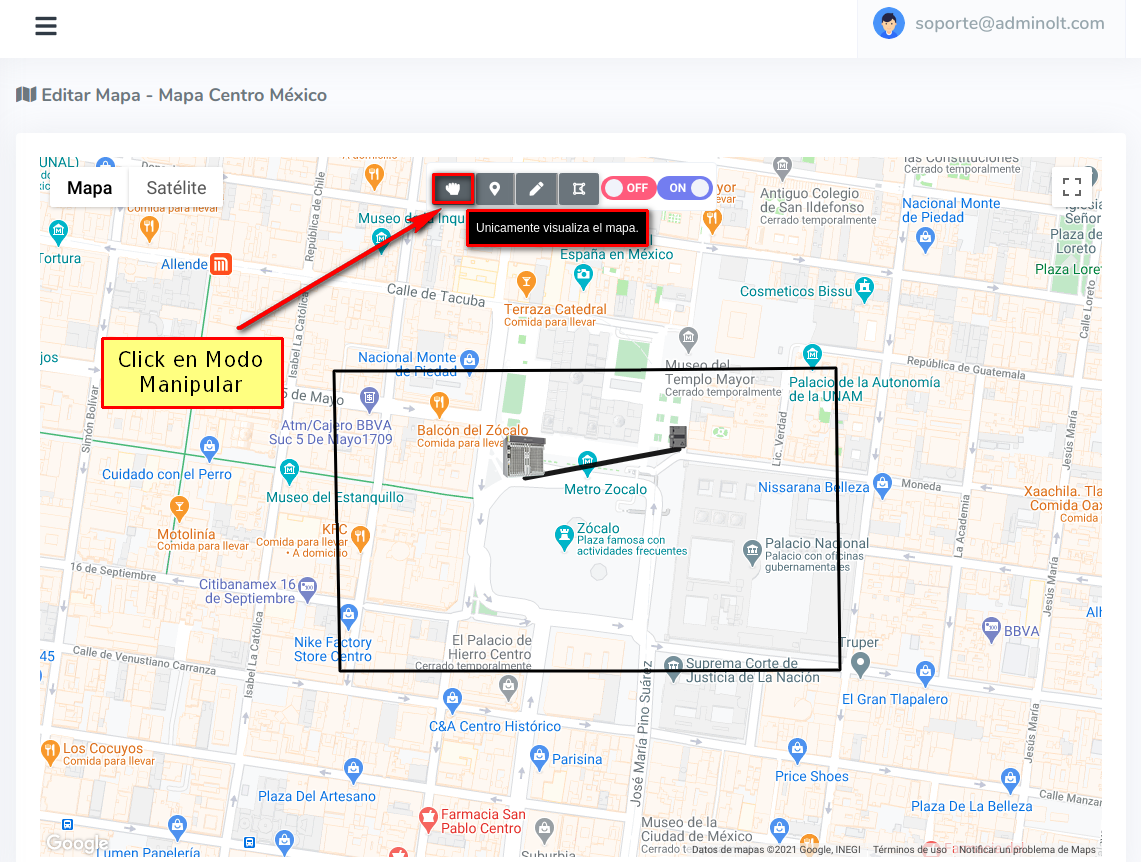Toggle the red OFF switch
Image resolution: width=1141 pixels, height=862 pixels.
tap(627, 188)
